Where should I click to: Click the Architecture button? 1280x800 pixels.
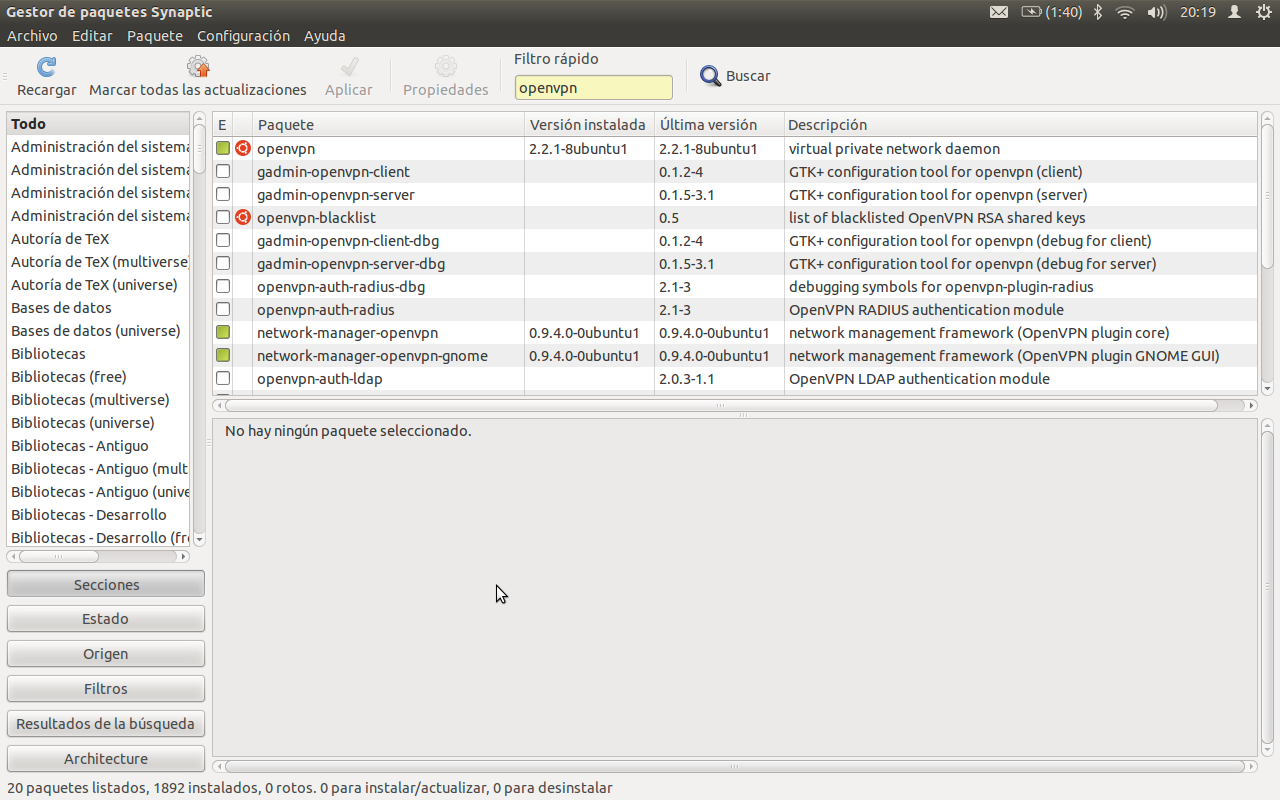[x=106, y=758]
